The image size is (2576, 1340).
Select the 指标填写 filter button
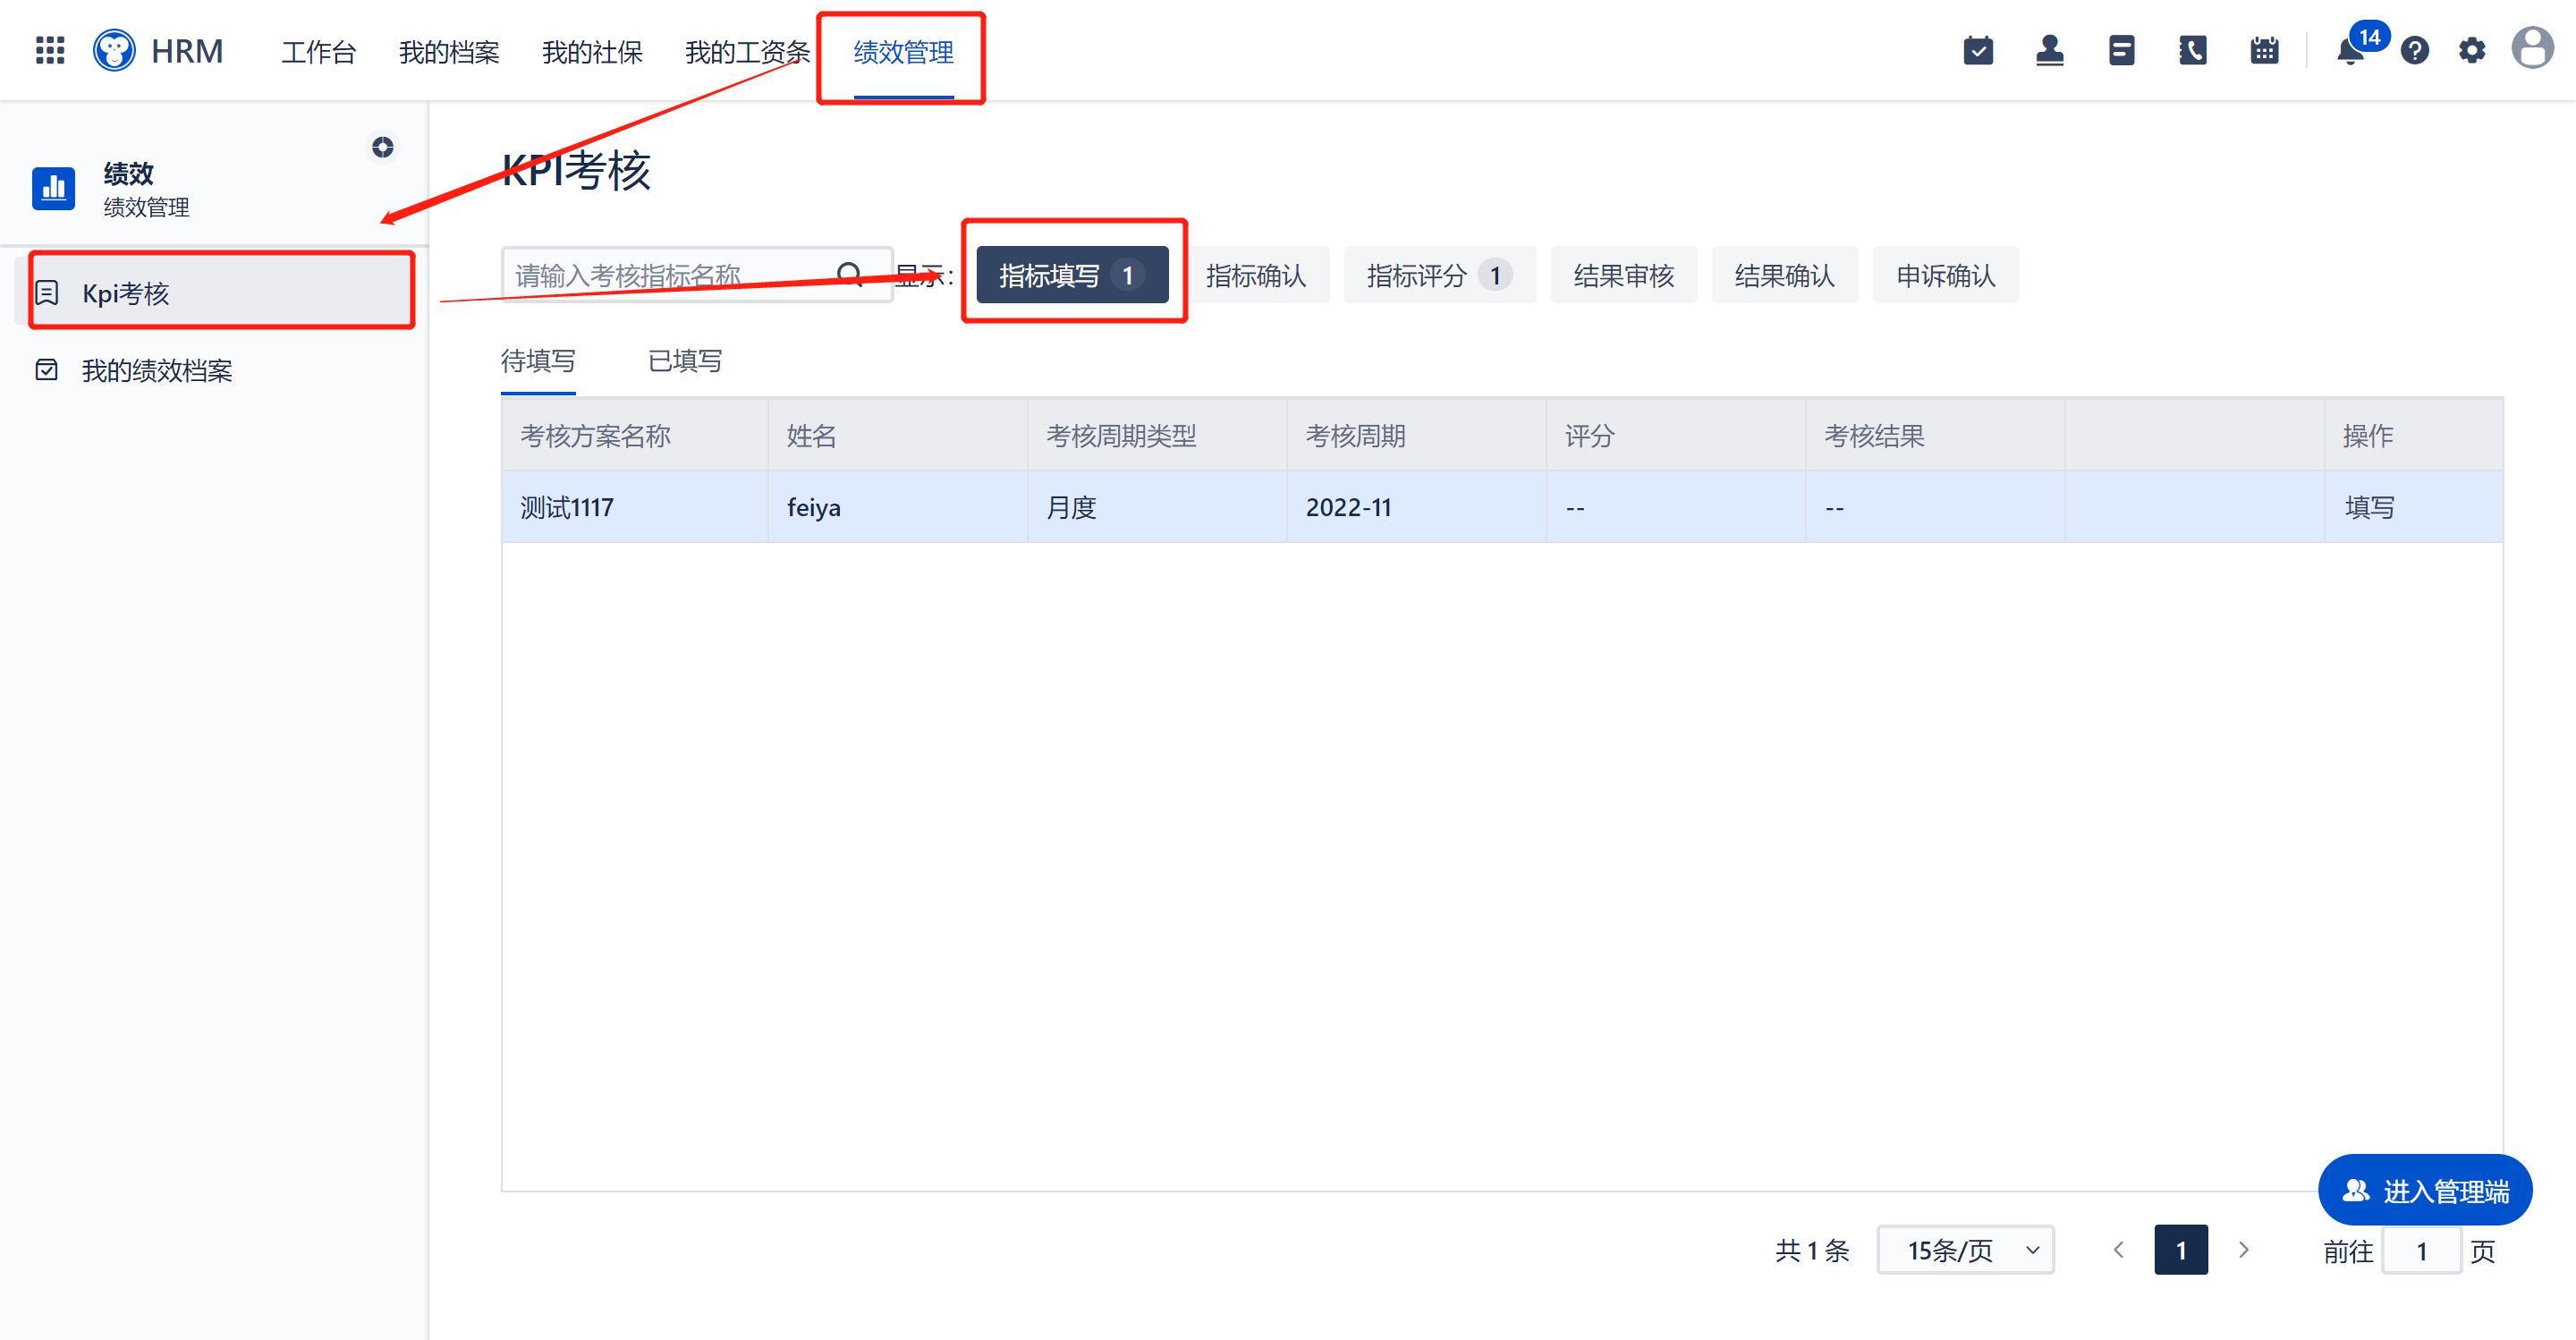(1072, 275)
